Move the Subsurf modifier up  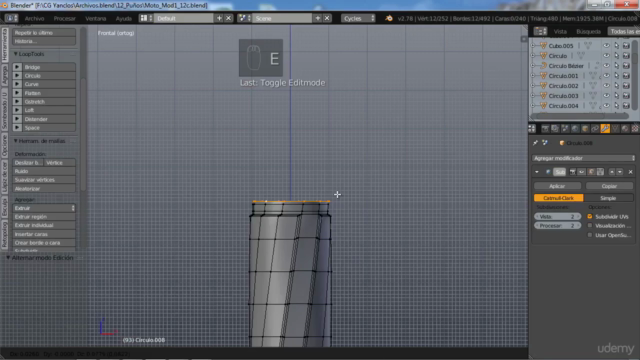pos(611,172)
